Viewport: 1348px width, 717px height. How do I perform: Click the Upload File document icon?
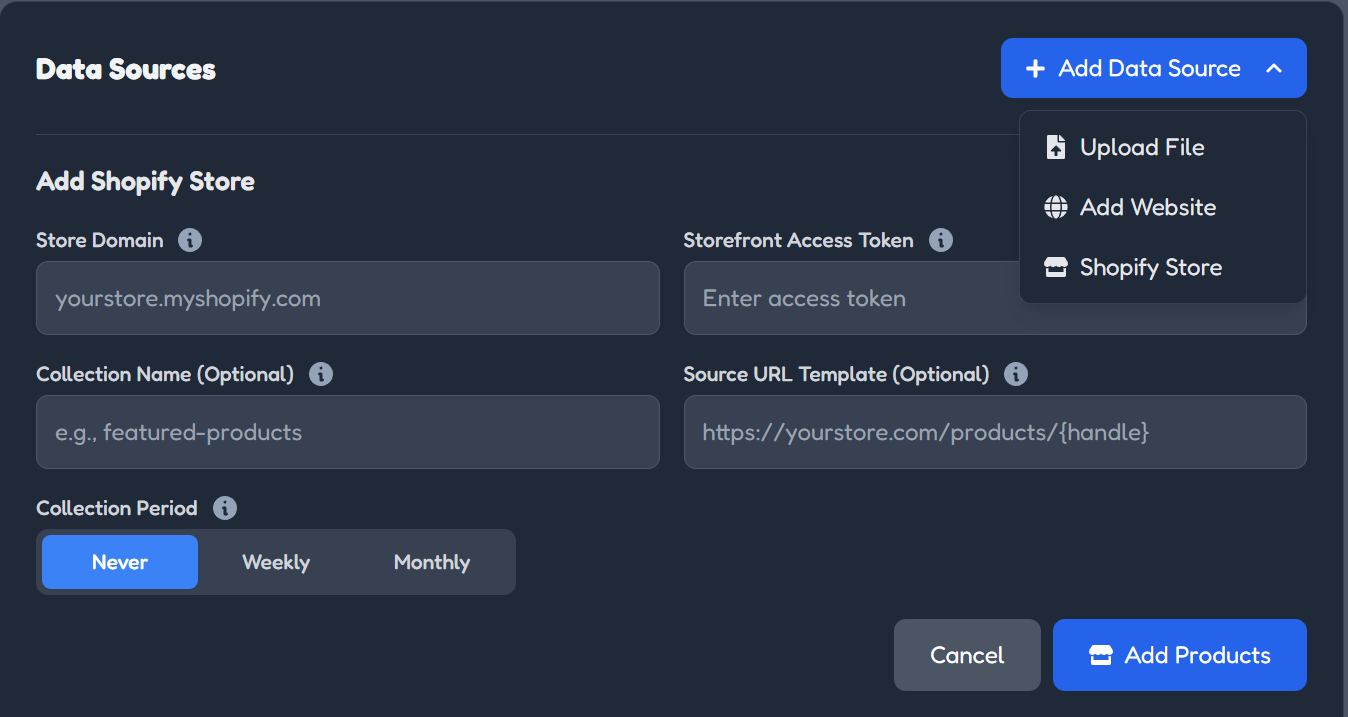[1056, 147]
